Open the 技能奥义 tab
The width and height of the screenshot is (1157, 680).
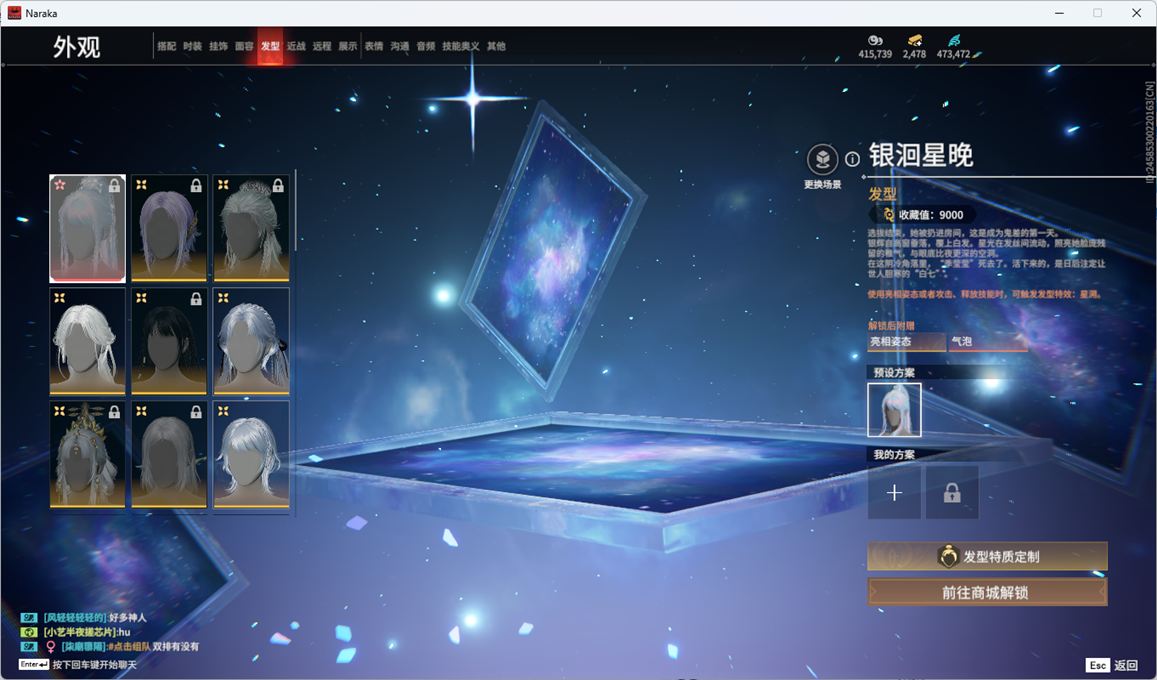coord(460,46)
